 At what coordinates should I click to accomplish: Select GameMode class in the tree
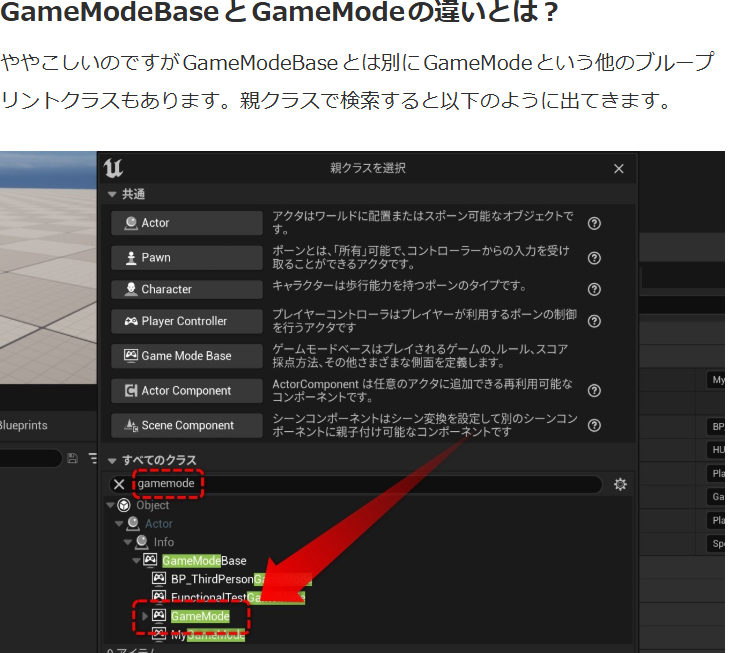coord(200,617)
